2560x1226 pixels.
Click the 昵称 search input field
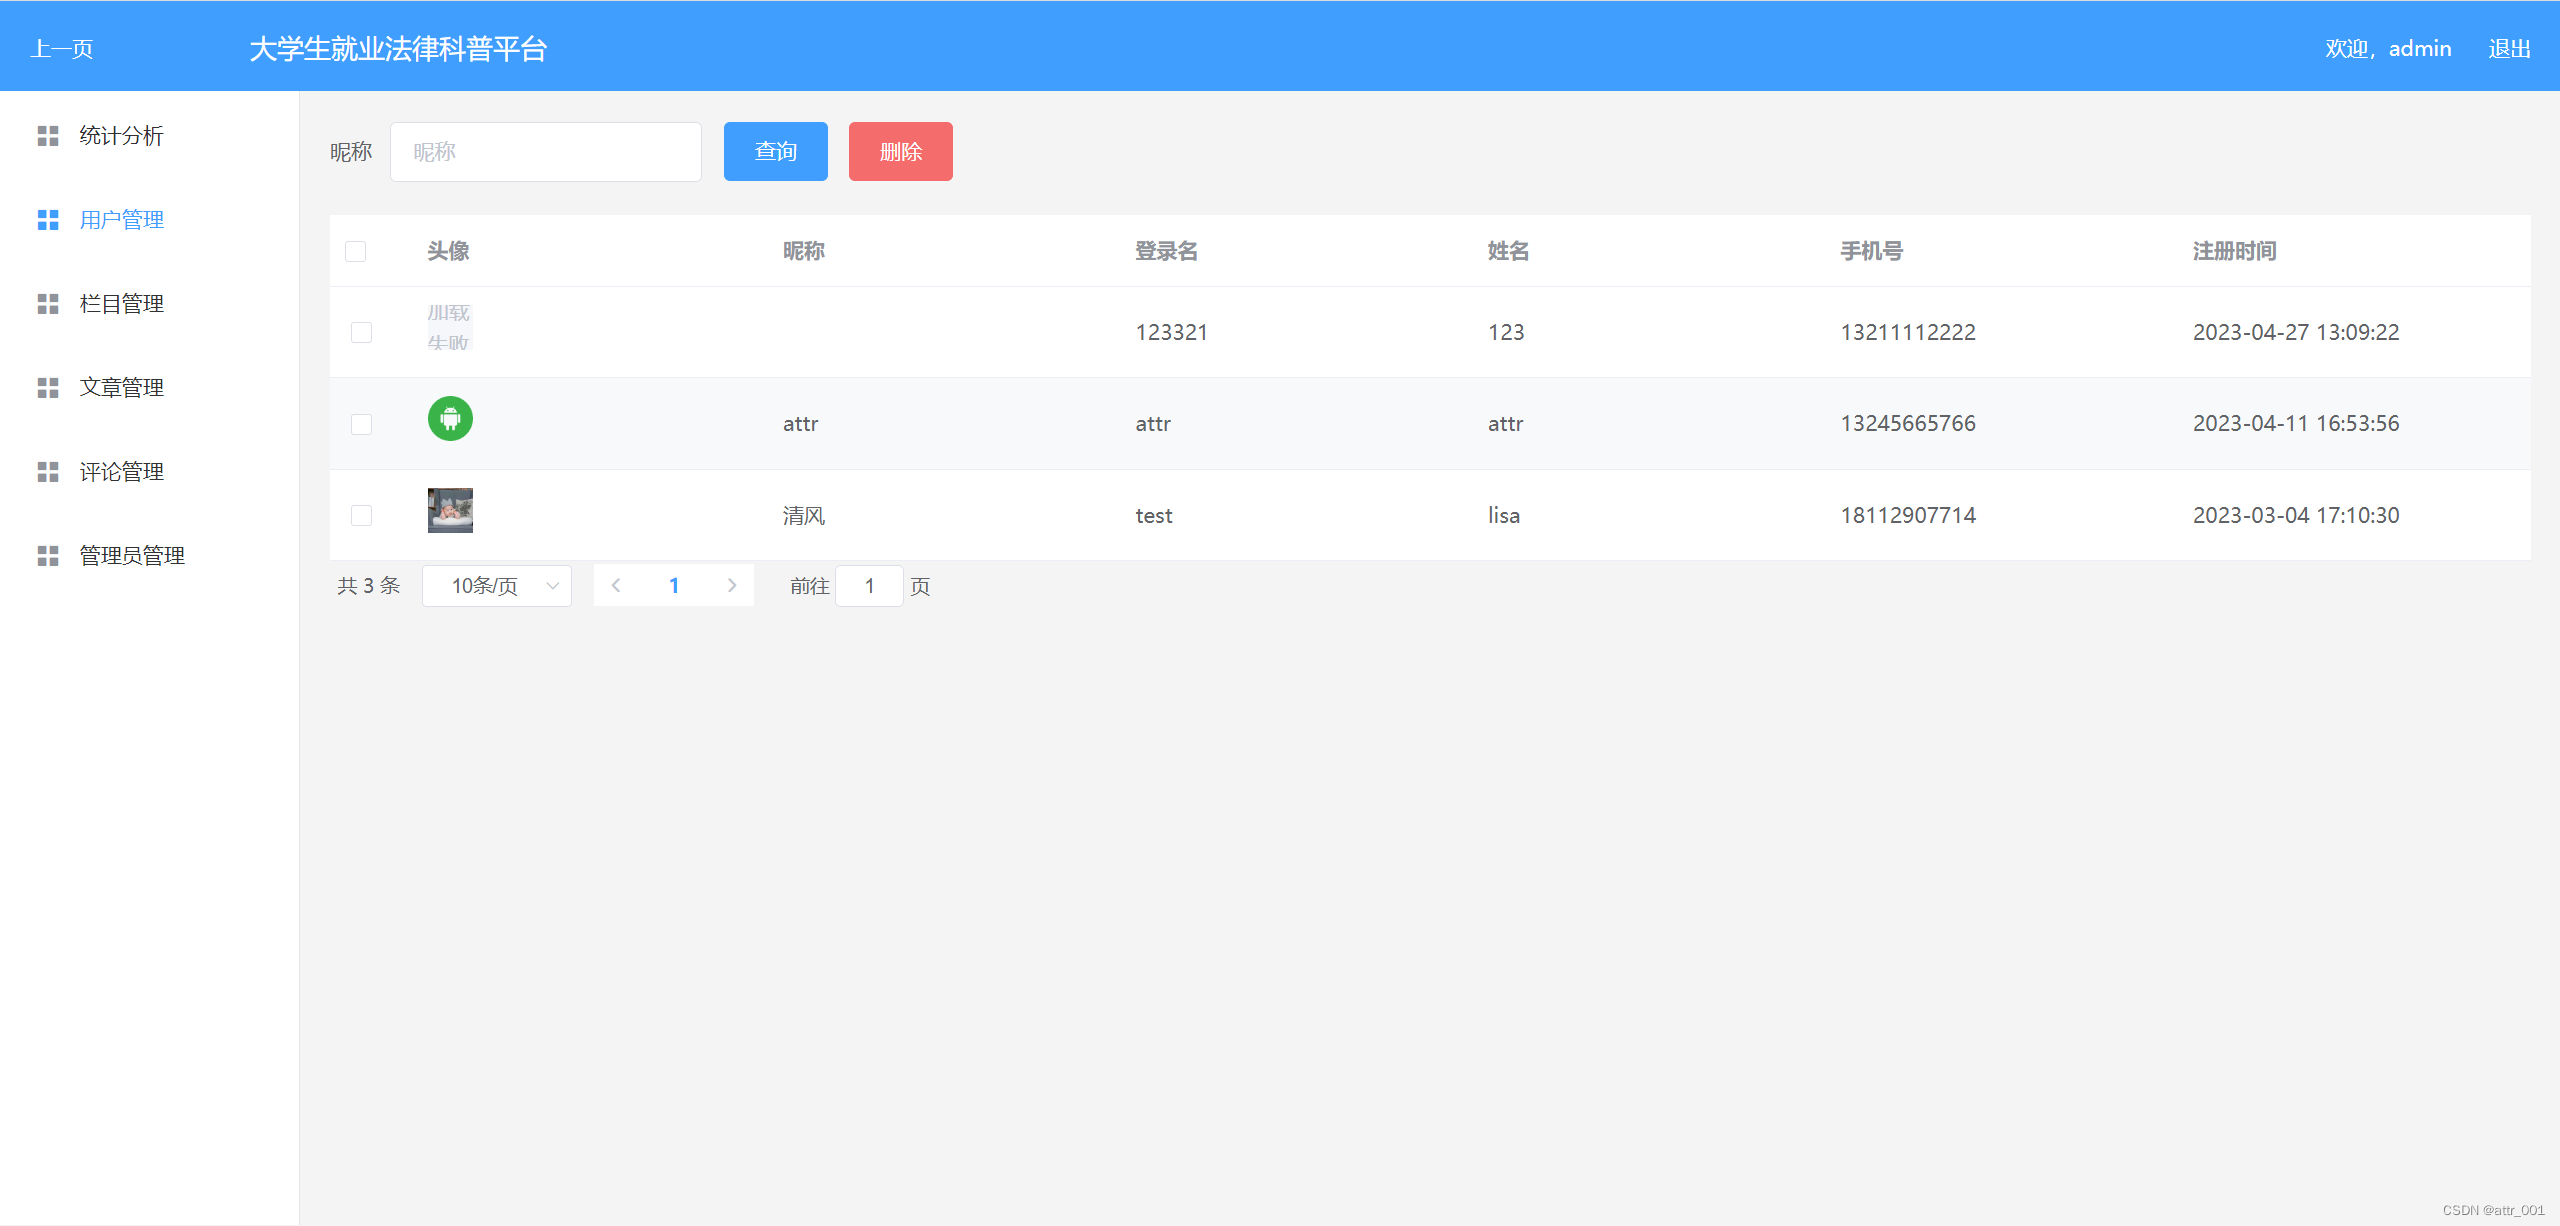546,152
